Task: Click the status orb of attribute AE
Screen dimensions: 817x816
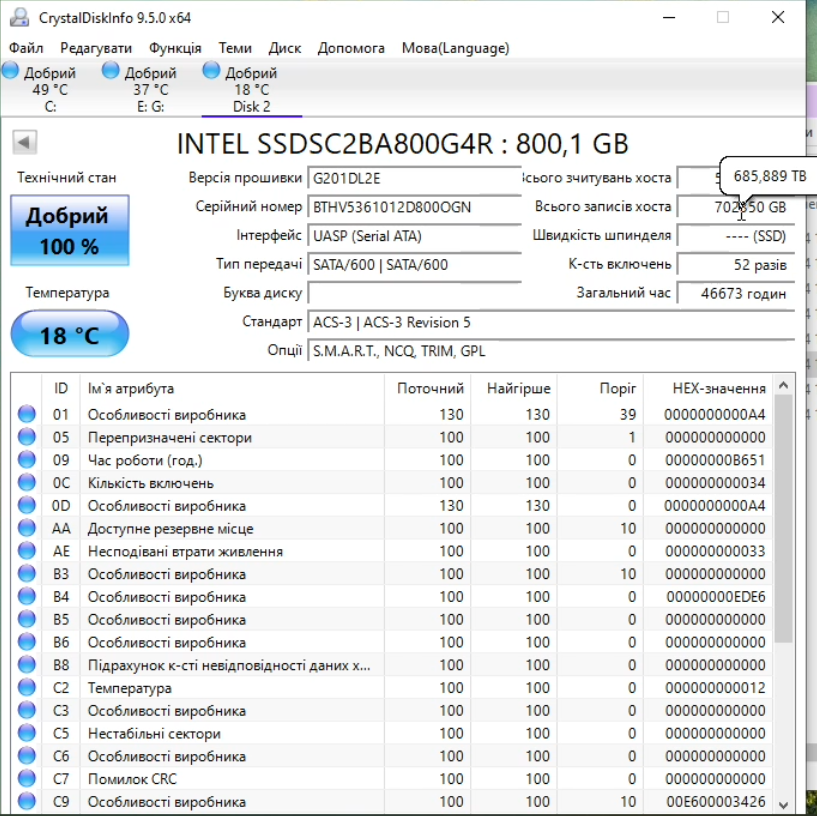Action: (x=27, y=551)
